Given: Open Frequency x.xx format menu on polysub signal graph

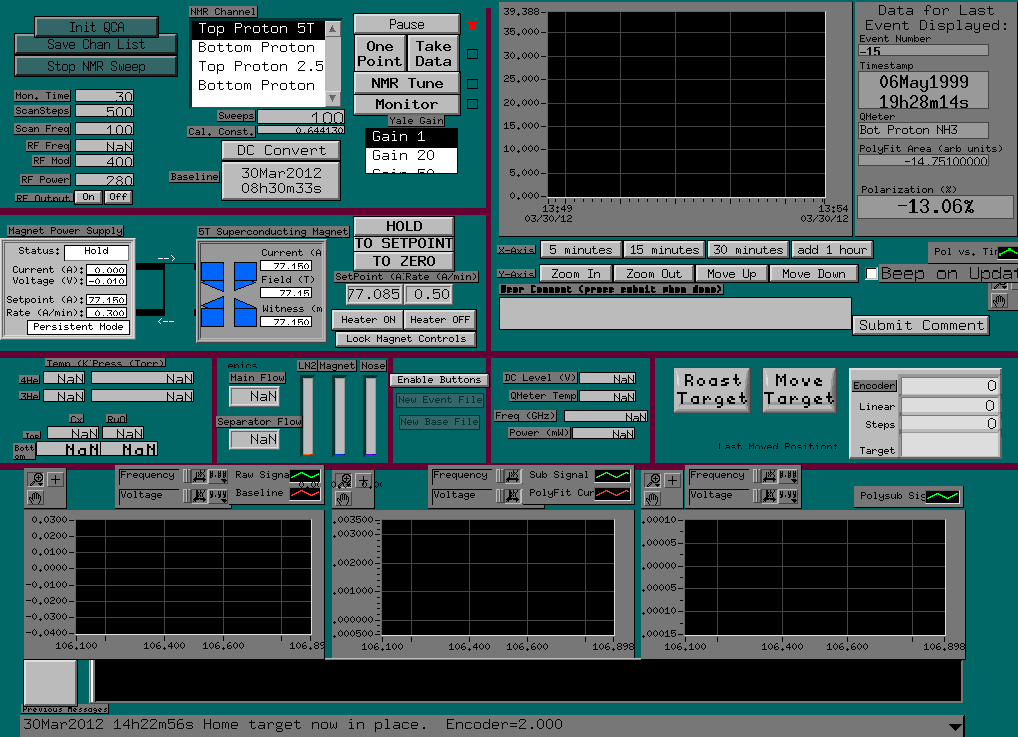Looking at the screenshot, I should point(788,477).
